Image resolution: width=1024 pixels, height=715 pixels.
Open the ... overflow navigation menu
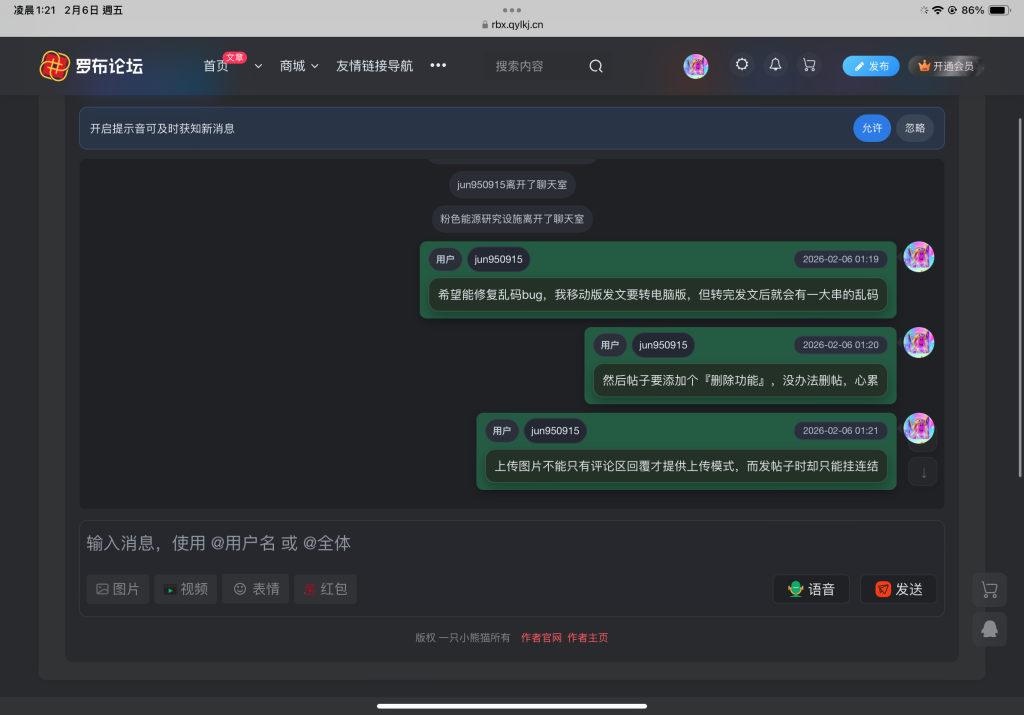pyautogui.click(x=438, y=64)
